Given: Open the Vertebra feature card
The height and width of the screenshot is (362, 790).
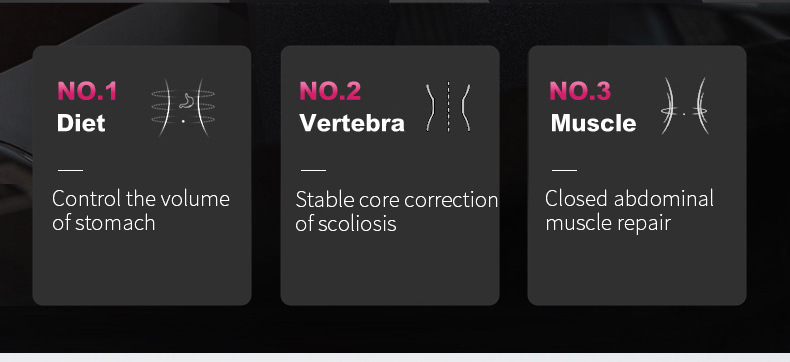Looking at the screenshot, I should point(390,175).
